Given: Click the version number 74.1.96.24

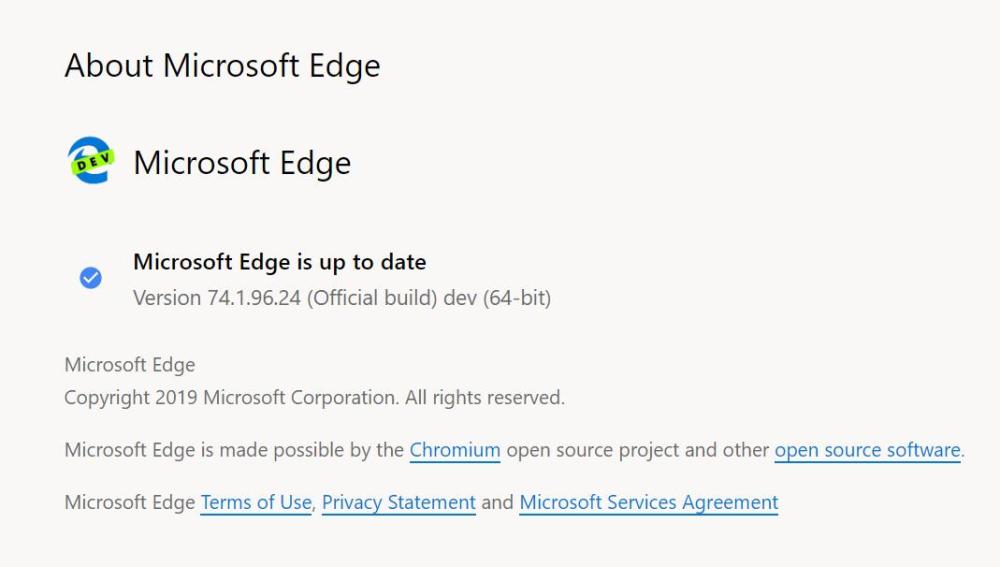Looking at the screenshot, I should tap(249, 298).
